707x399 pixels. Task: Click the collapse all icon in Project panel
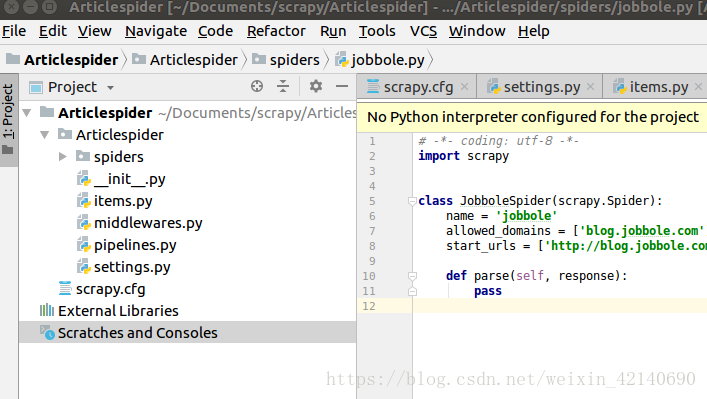click(x=283, y=86)
